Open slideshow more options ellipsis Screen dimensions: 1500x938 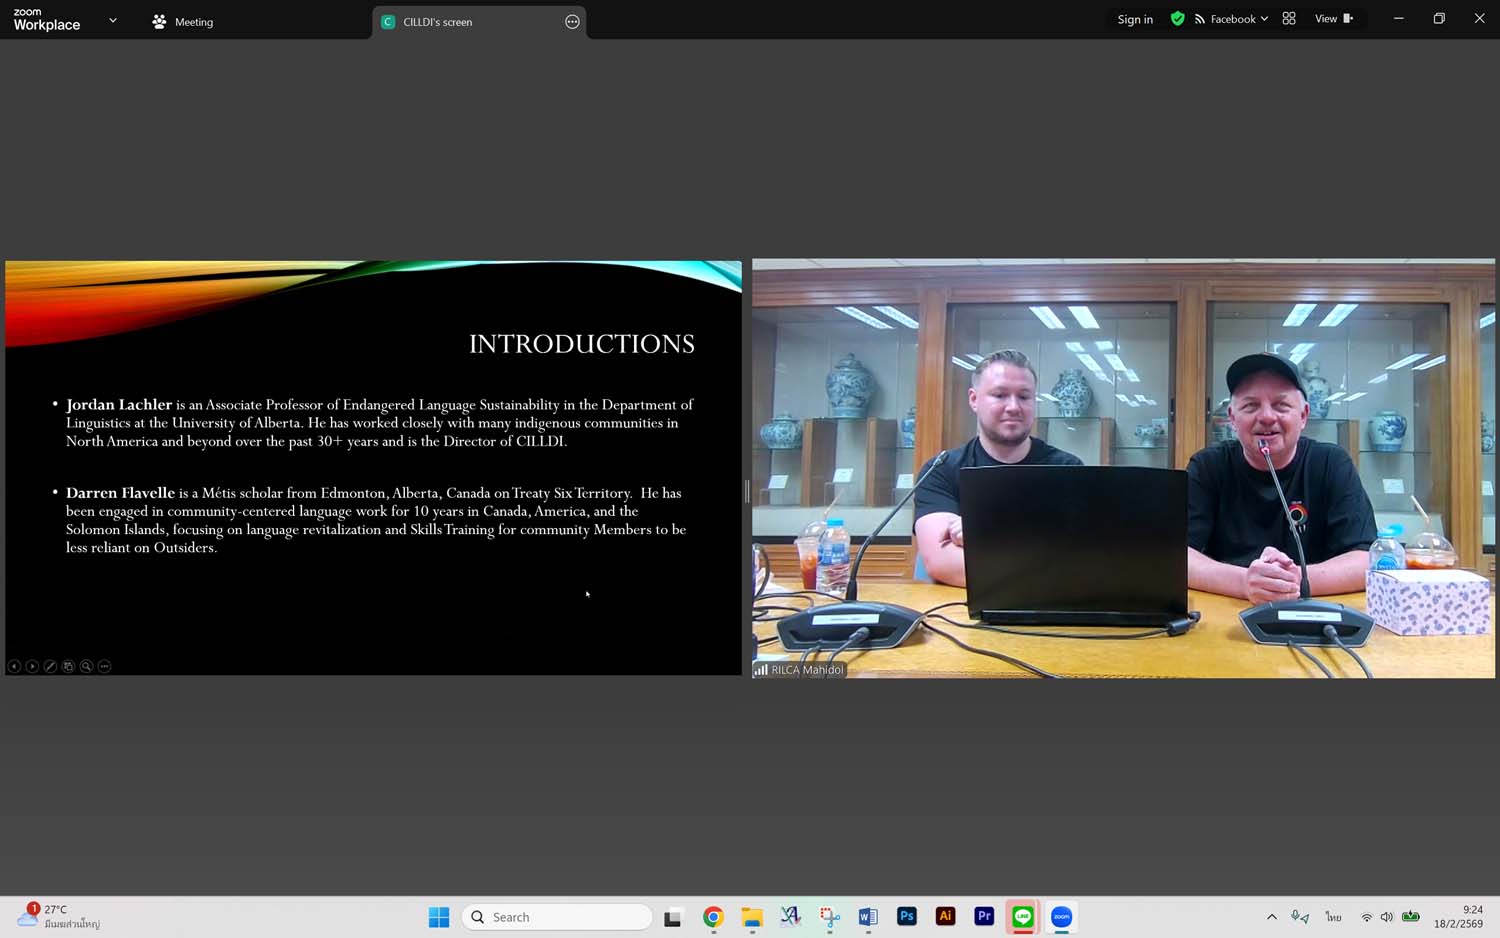tap(104, 666)
